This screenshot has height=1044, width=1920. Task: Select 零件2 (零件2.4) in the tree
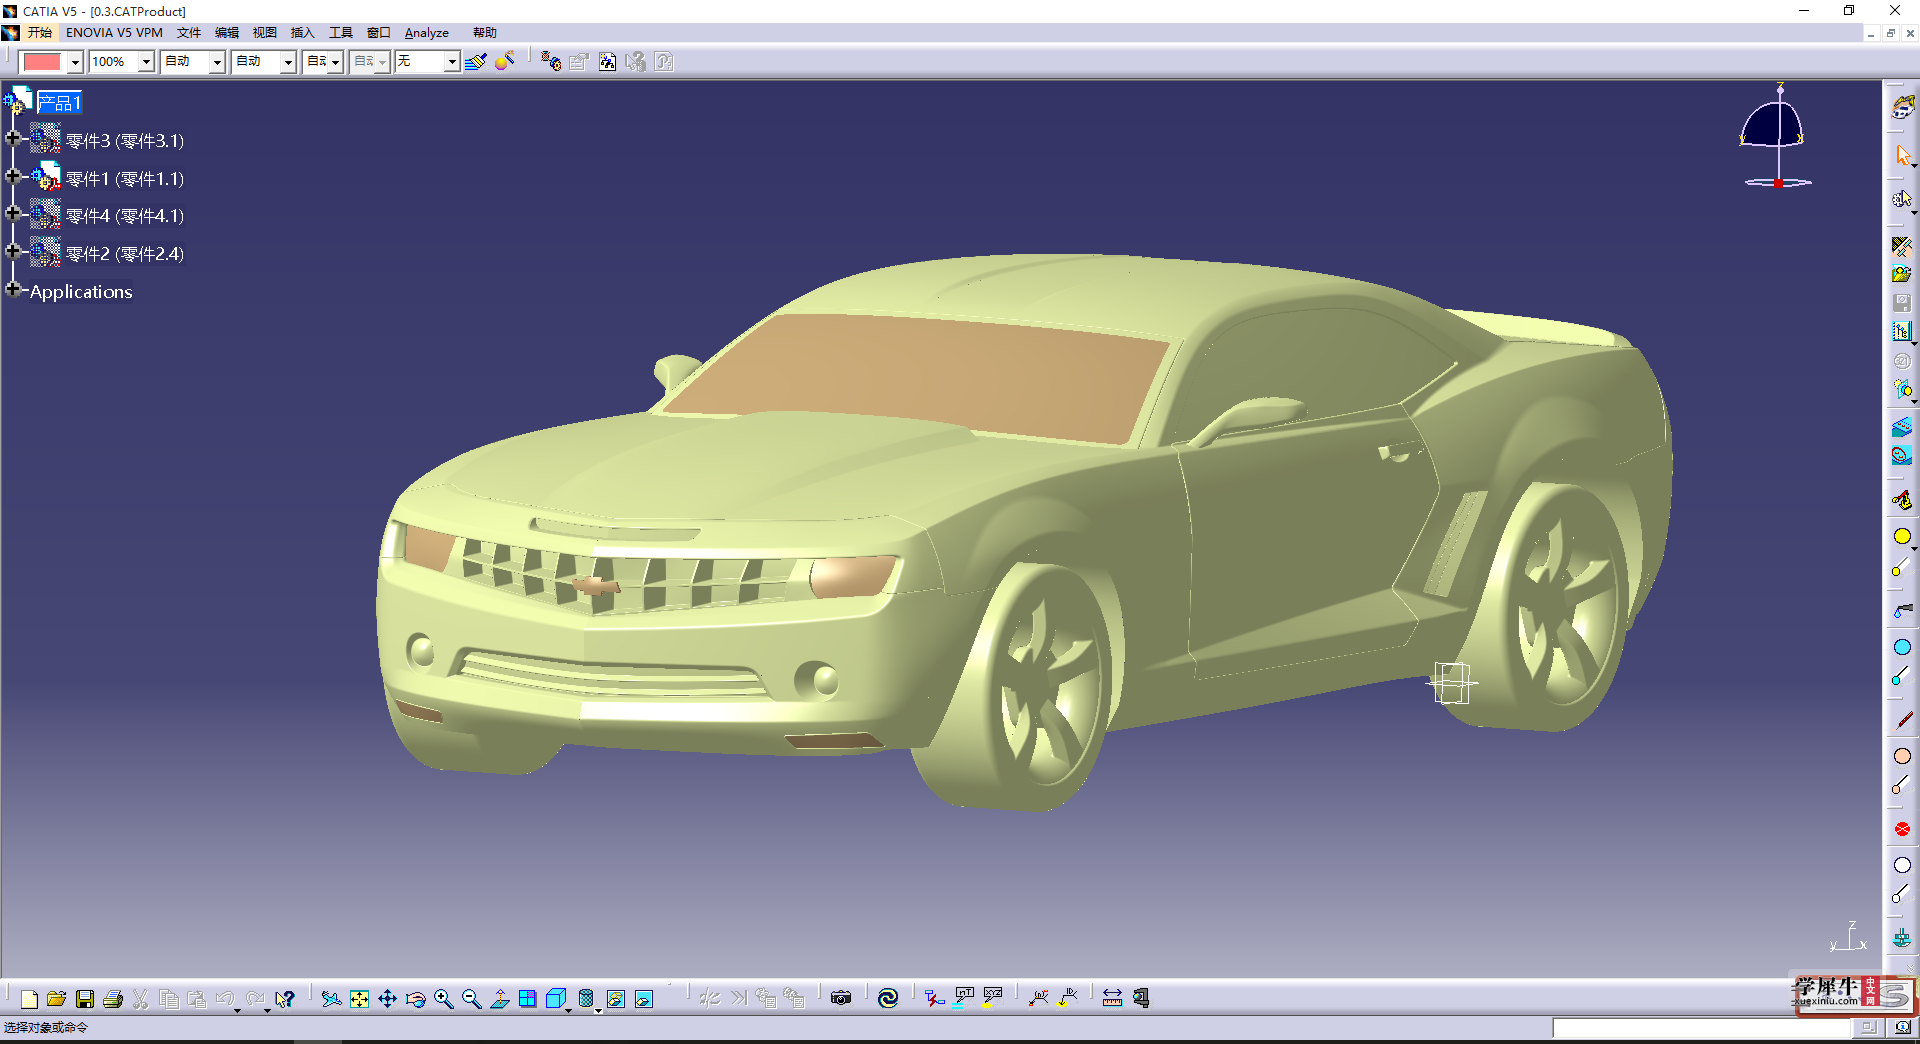[x=125, y=254]
